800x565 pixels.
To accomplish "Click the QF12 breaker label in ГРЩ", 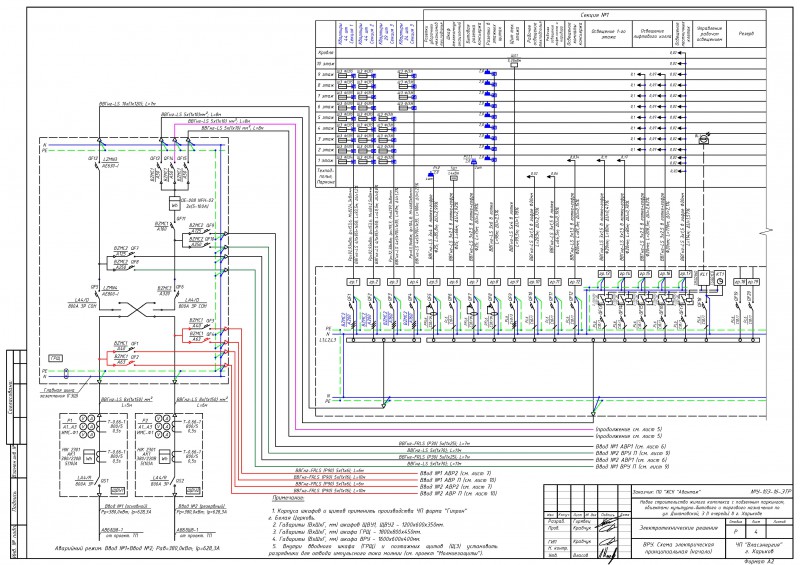I will click(x=92, y=159).
